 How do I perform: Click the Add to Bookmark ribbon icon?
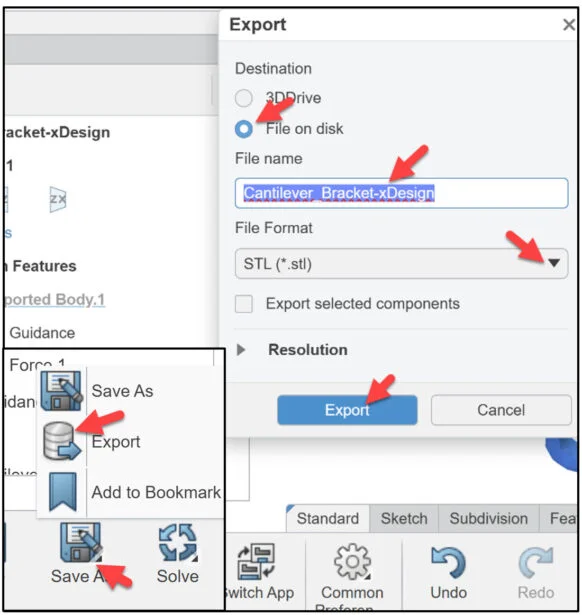click(62, 491)
